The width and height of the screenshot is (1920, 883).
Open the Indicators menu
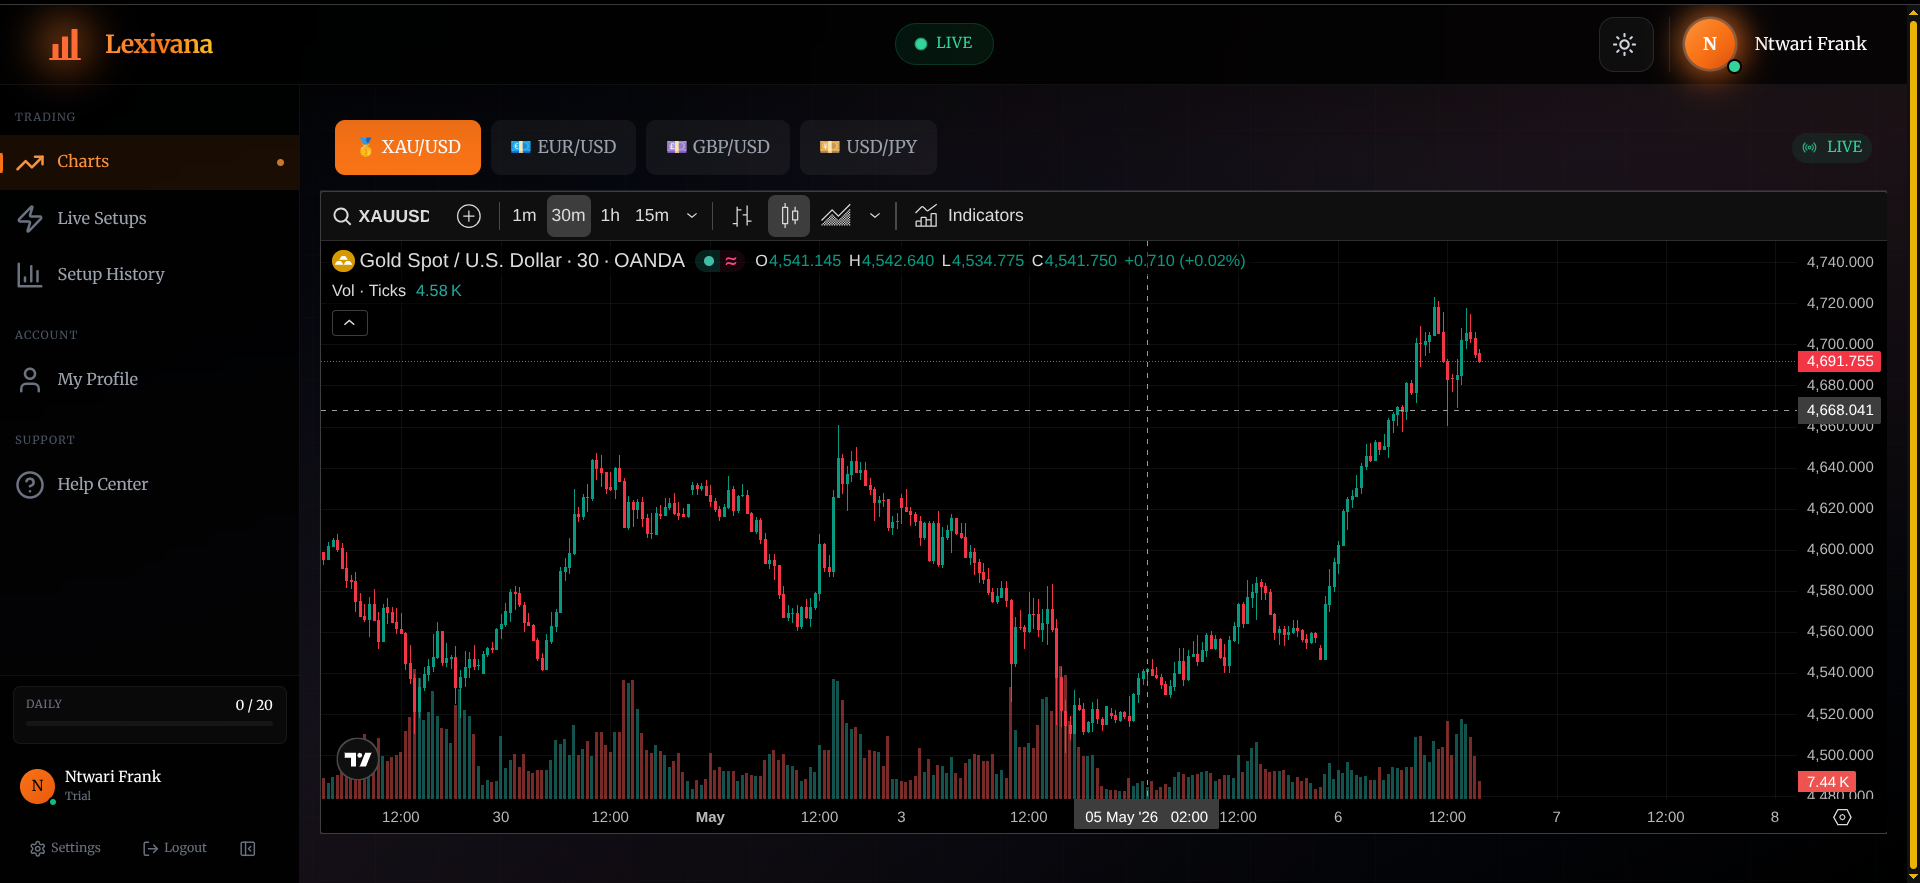pos(969,216)
